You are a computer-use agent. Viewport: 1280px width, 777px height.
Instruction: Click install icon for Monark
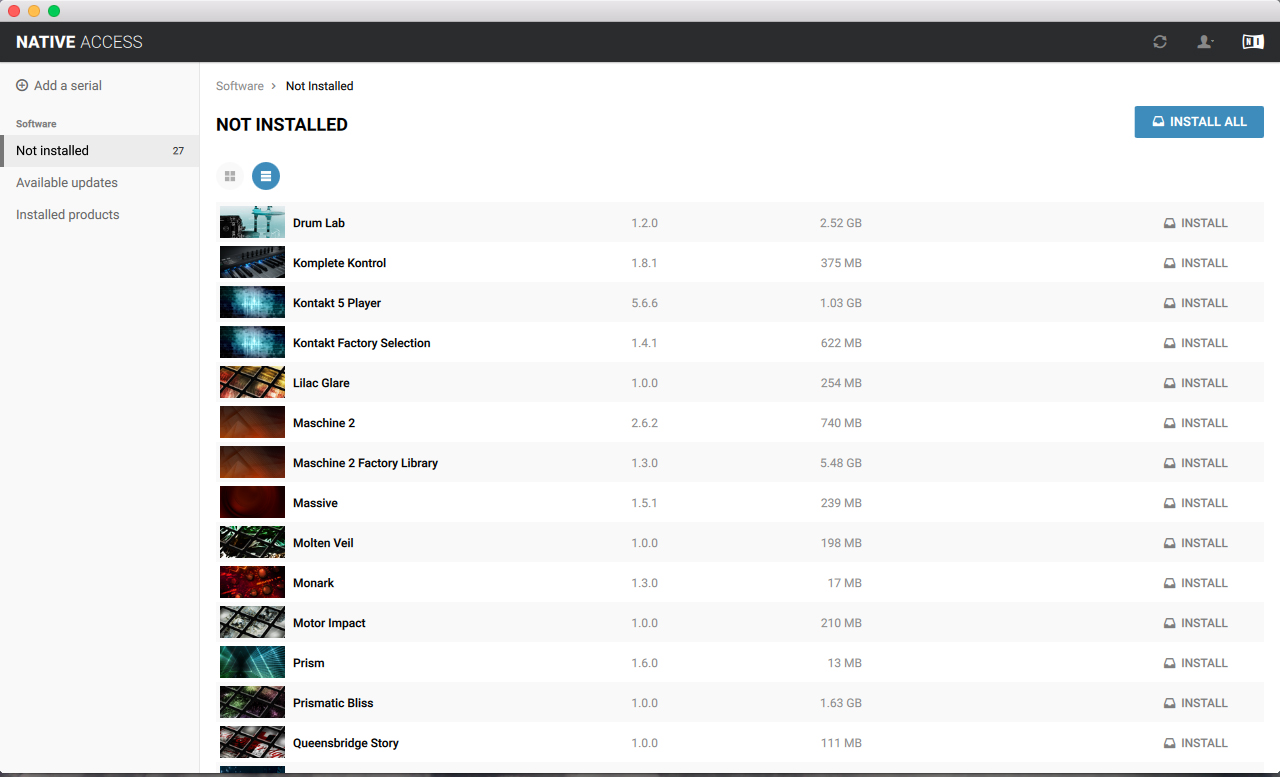1170,583
